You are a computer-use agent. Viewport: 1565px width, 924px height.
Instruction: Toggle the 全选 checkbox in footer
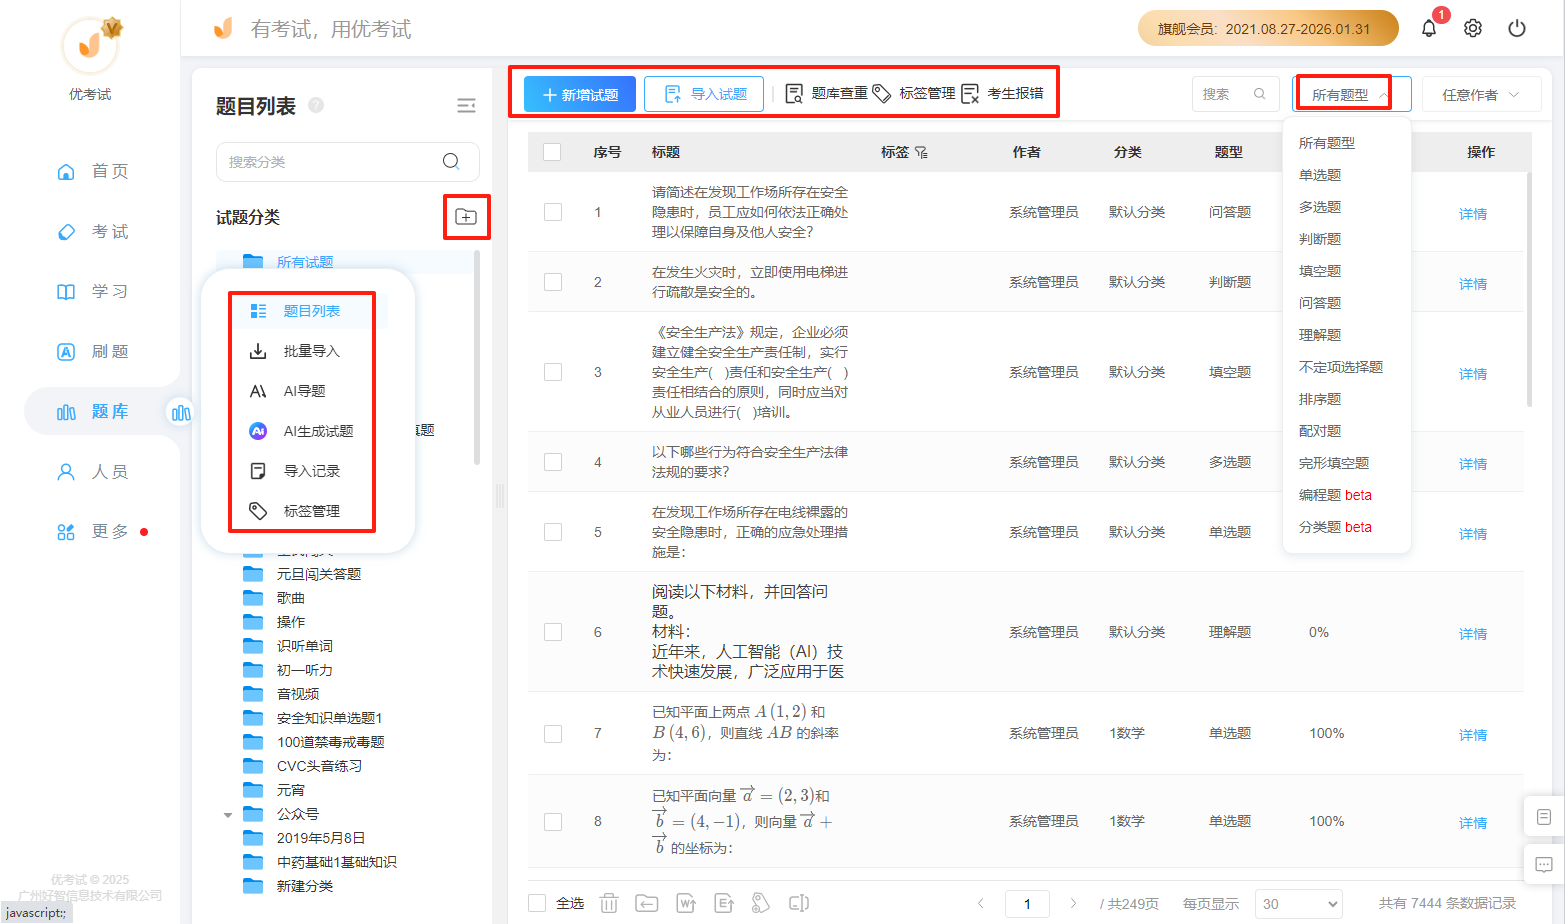(x=537, y=903)
